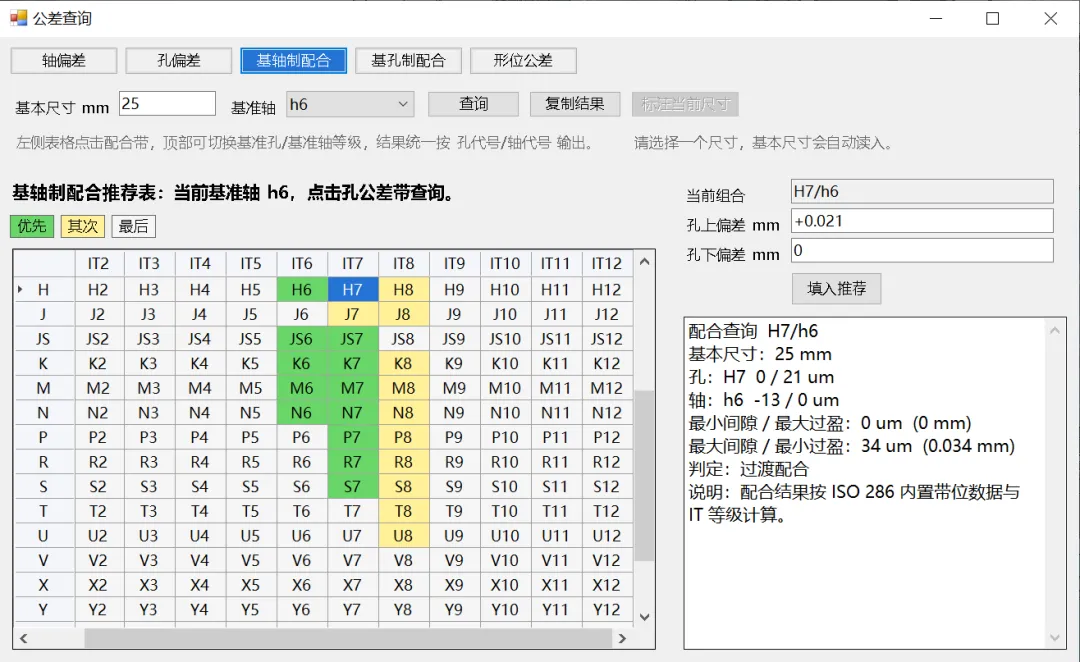1080x662 pixels.
Task: Click the 最后 legend swatch
Action: click(x=134, y=226)
